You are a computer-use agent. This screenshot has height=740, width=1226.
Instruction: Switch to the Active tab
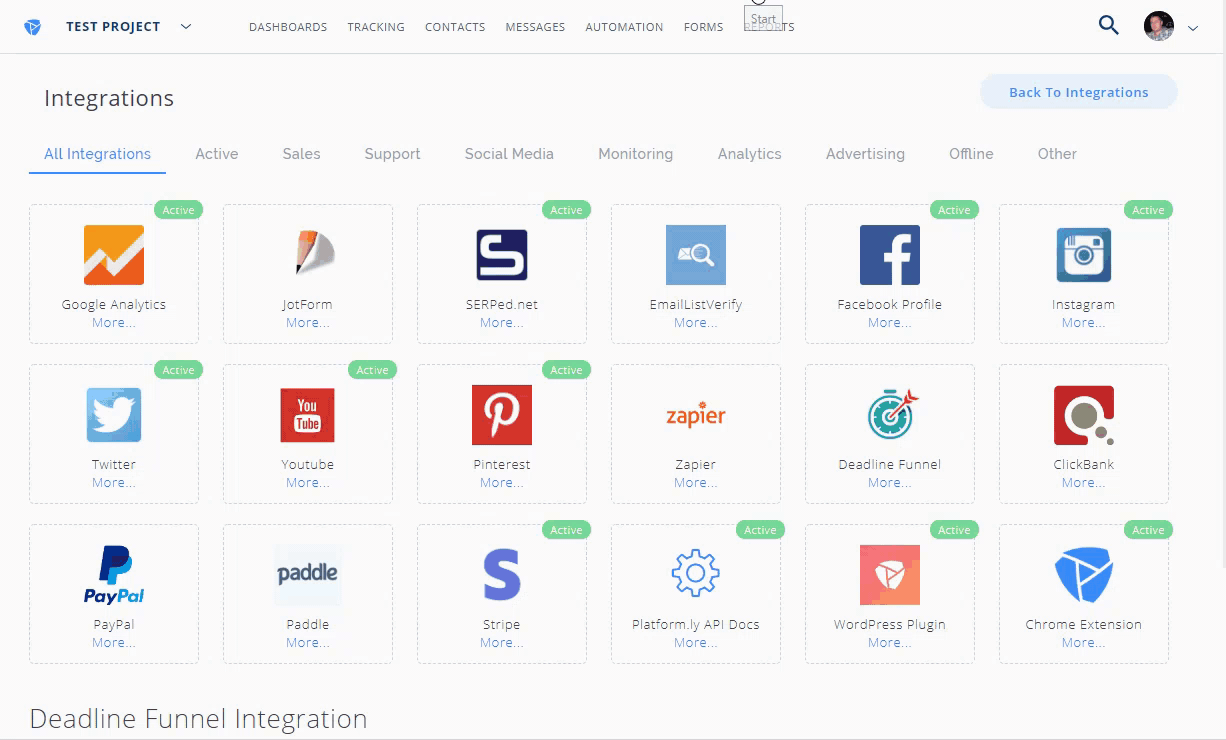[x=217, y=154]
